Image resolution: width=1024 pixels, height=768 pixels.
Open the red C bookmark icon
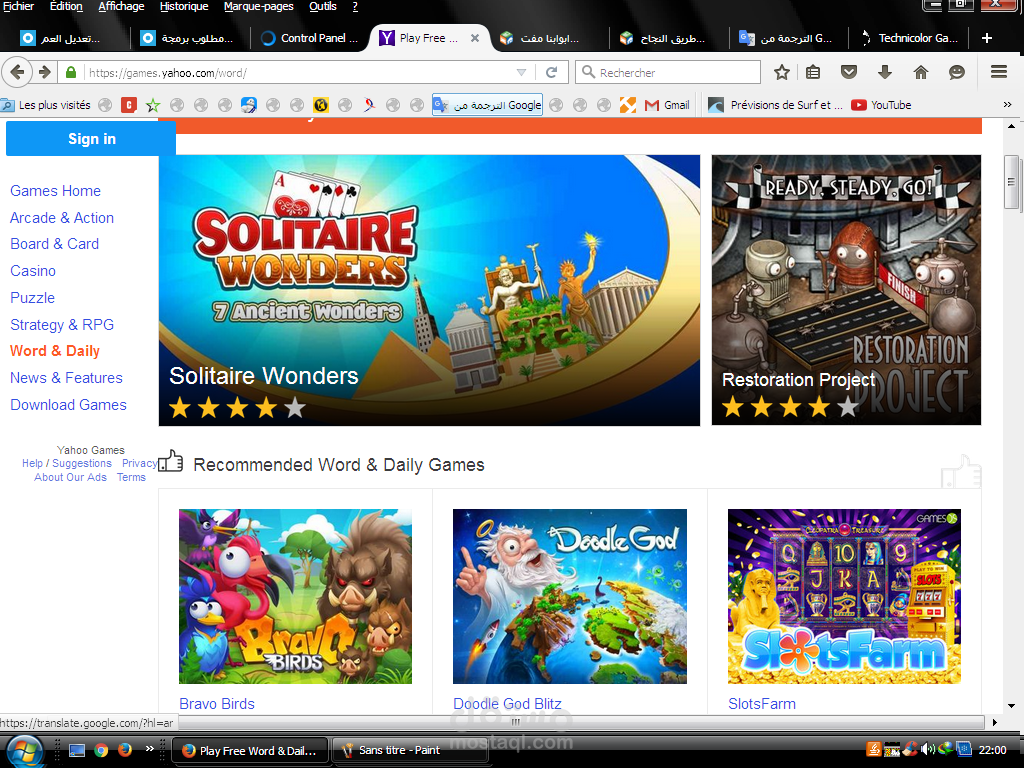(x=129, y=104)
